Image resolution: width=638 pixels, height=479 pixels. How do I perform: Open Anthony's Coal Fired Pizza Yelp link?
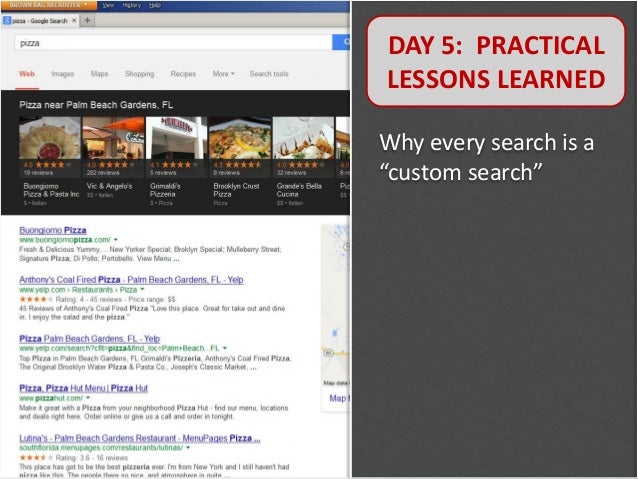coord(131,280)
